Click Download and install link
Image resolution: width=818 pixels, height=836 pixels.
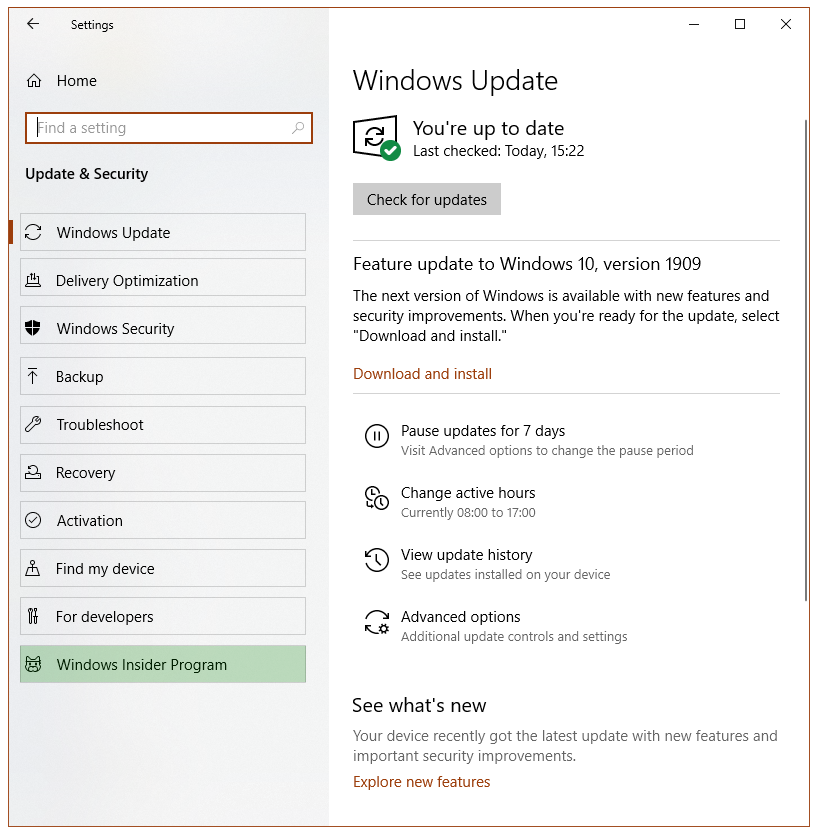click(x=422, y=374)
